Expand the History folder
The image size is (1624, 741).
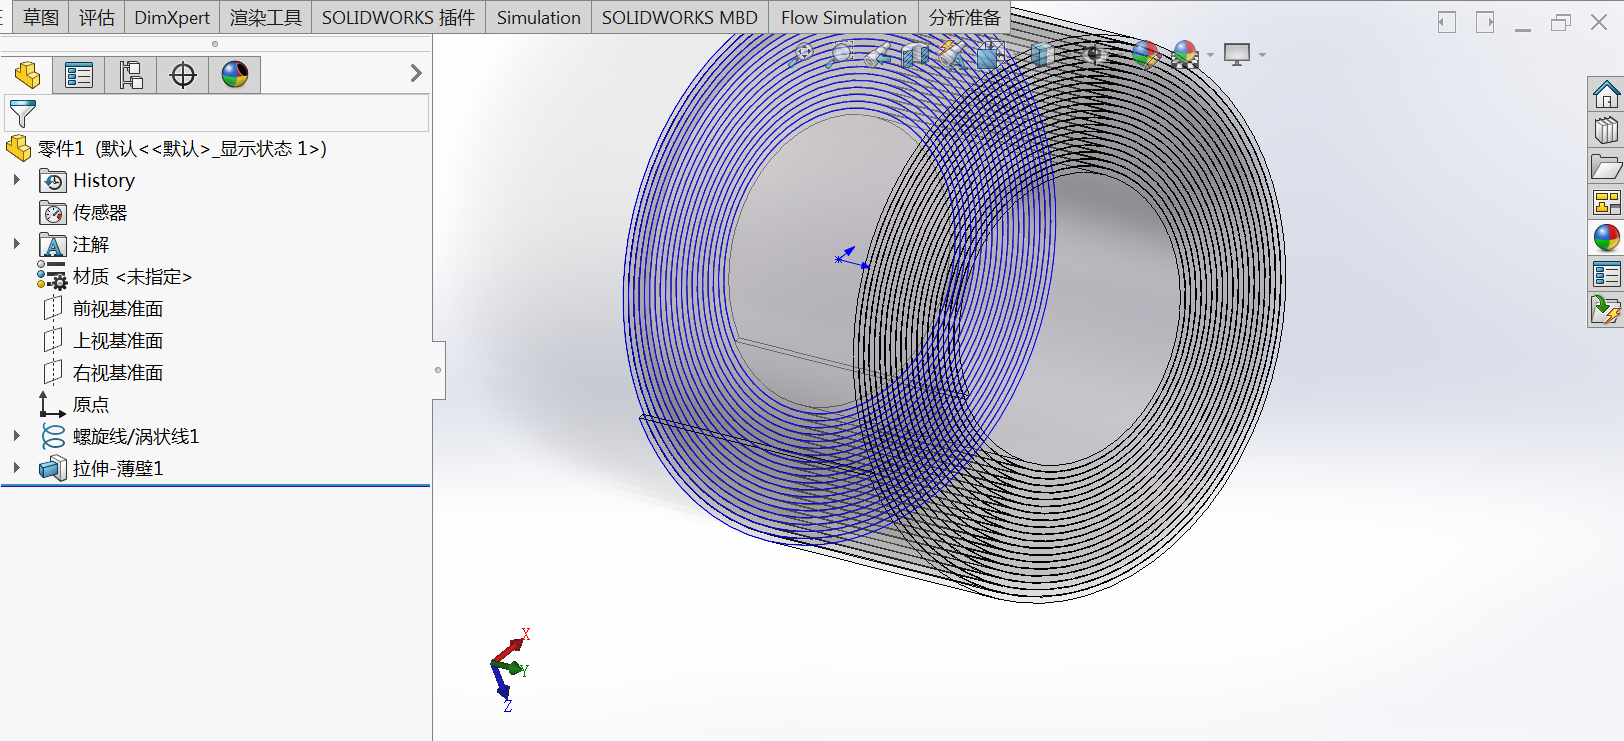point(17,180)
